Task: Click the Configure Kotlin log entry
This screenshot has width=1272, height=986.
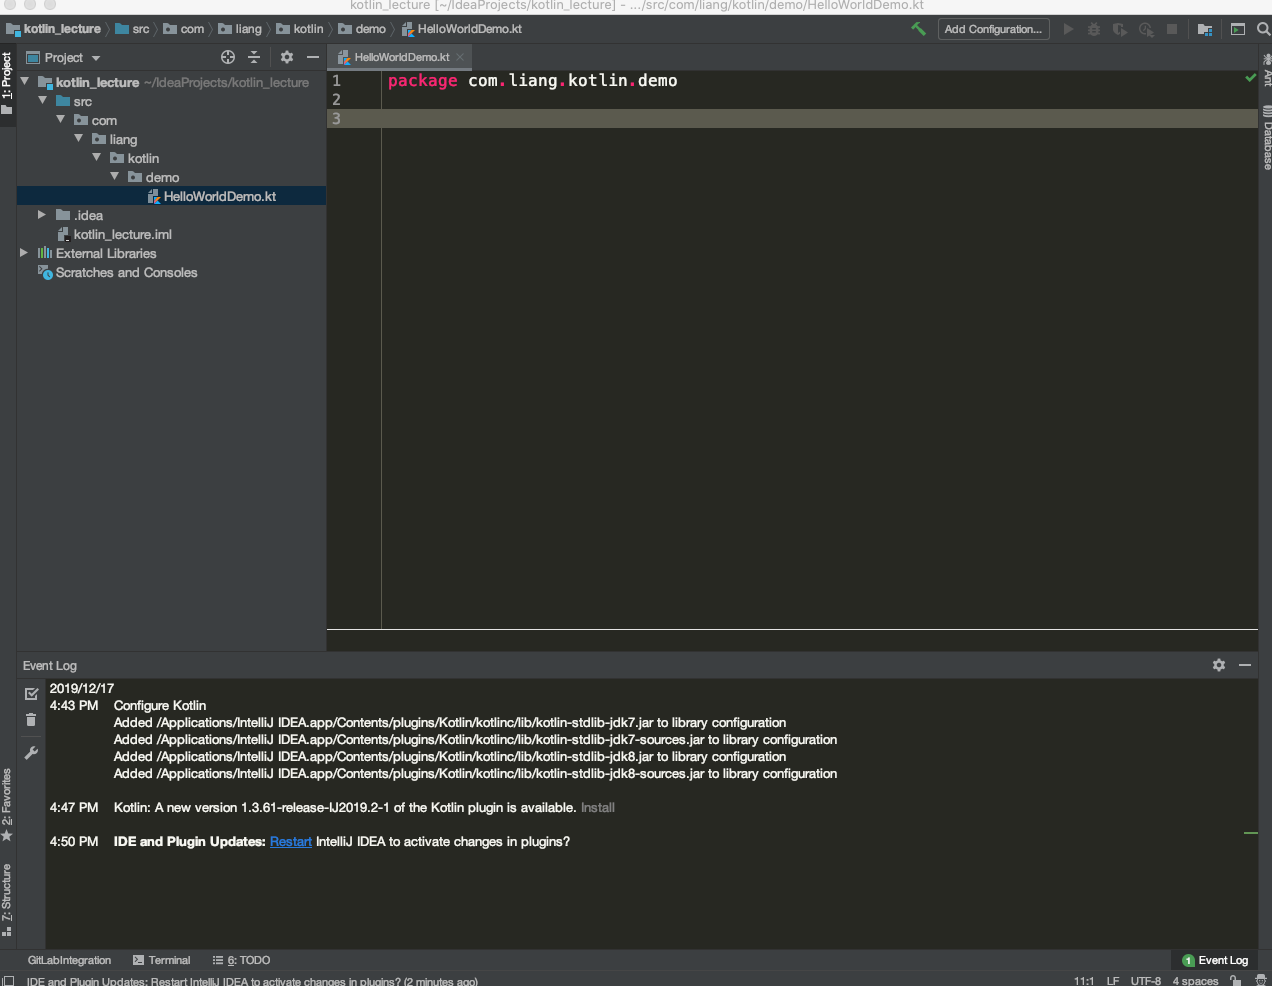Action: pos(160,705)
